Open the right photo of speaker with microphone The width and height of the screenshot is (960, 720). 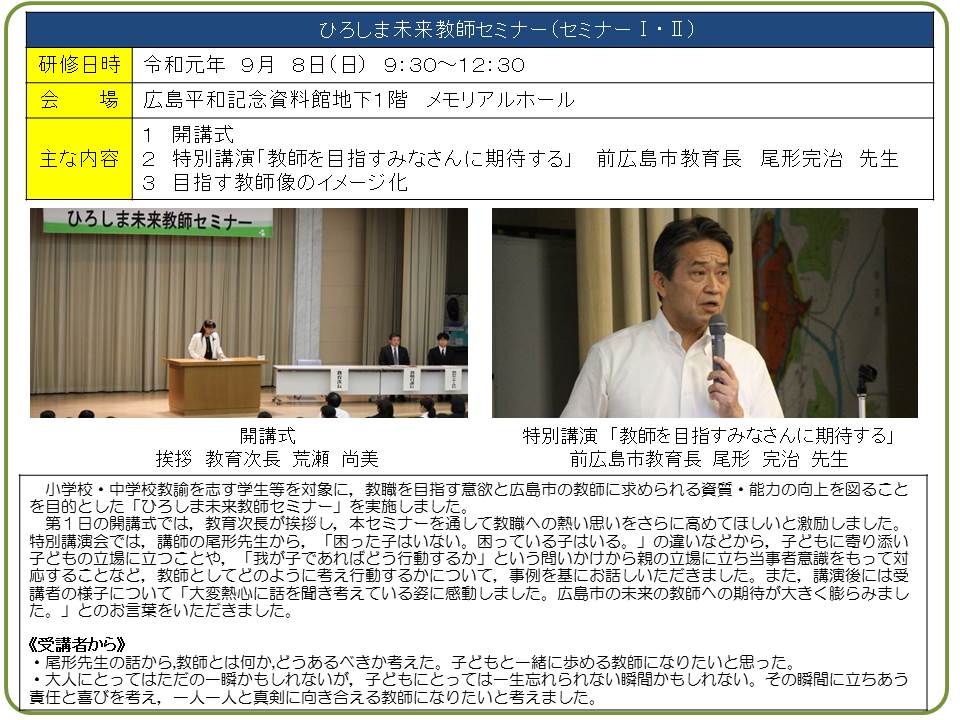pyautogui.click(x=704, y=313)
